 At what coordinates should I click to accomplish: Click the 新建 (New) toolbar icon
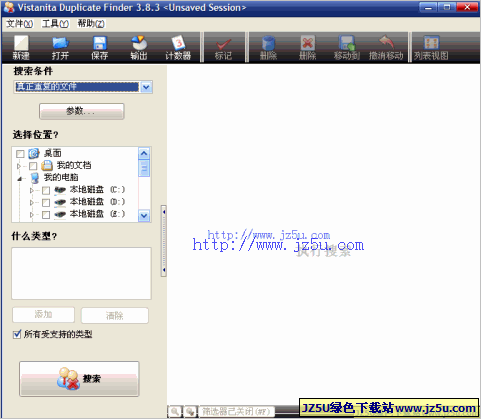[x=21, y=43]
